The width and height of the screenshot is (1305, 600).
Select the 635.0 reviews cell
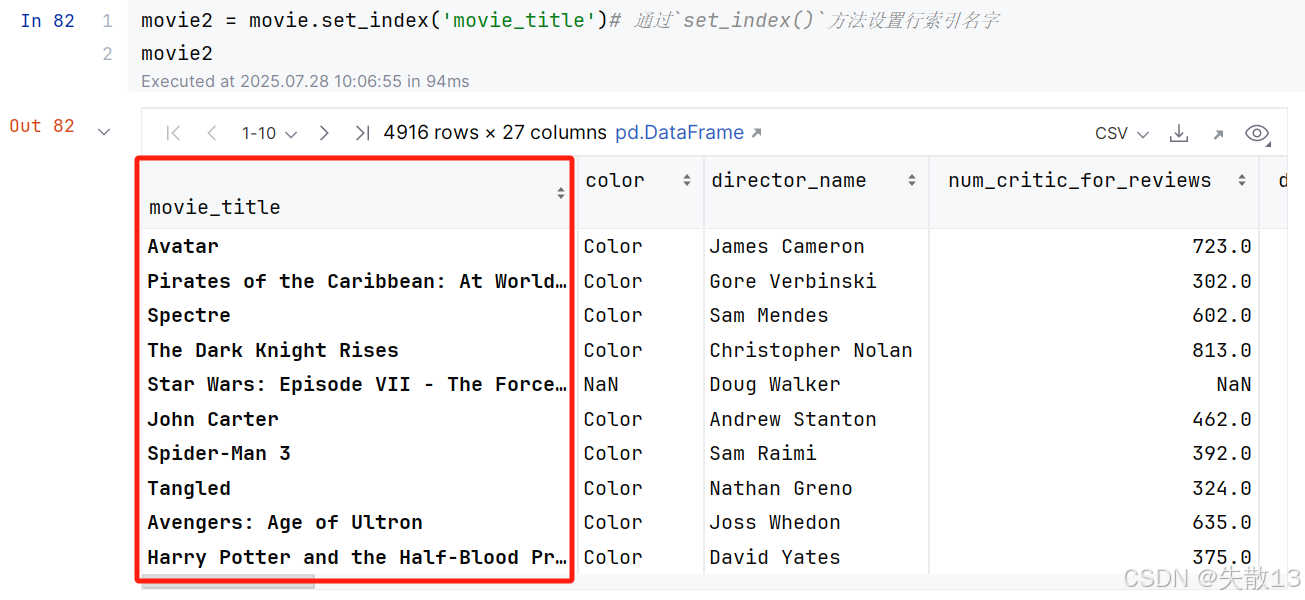point(1222,522)
